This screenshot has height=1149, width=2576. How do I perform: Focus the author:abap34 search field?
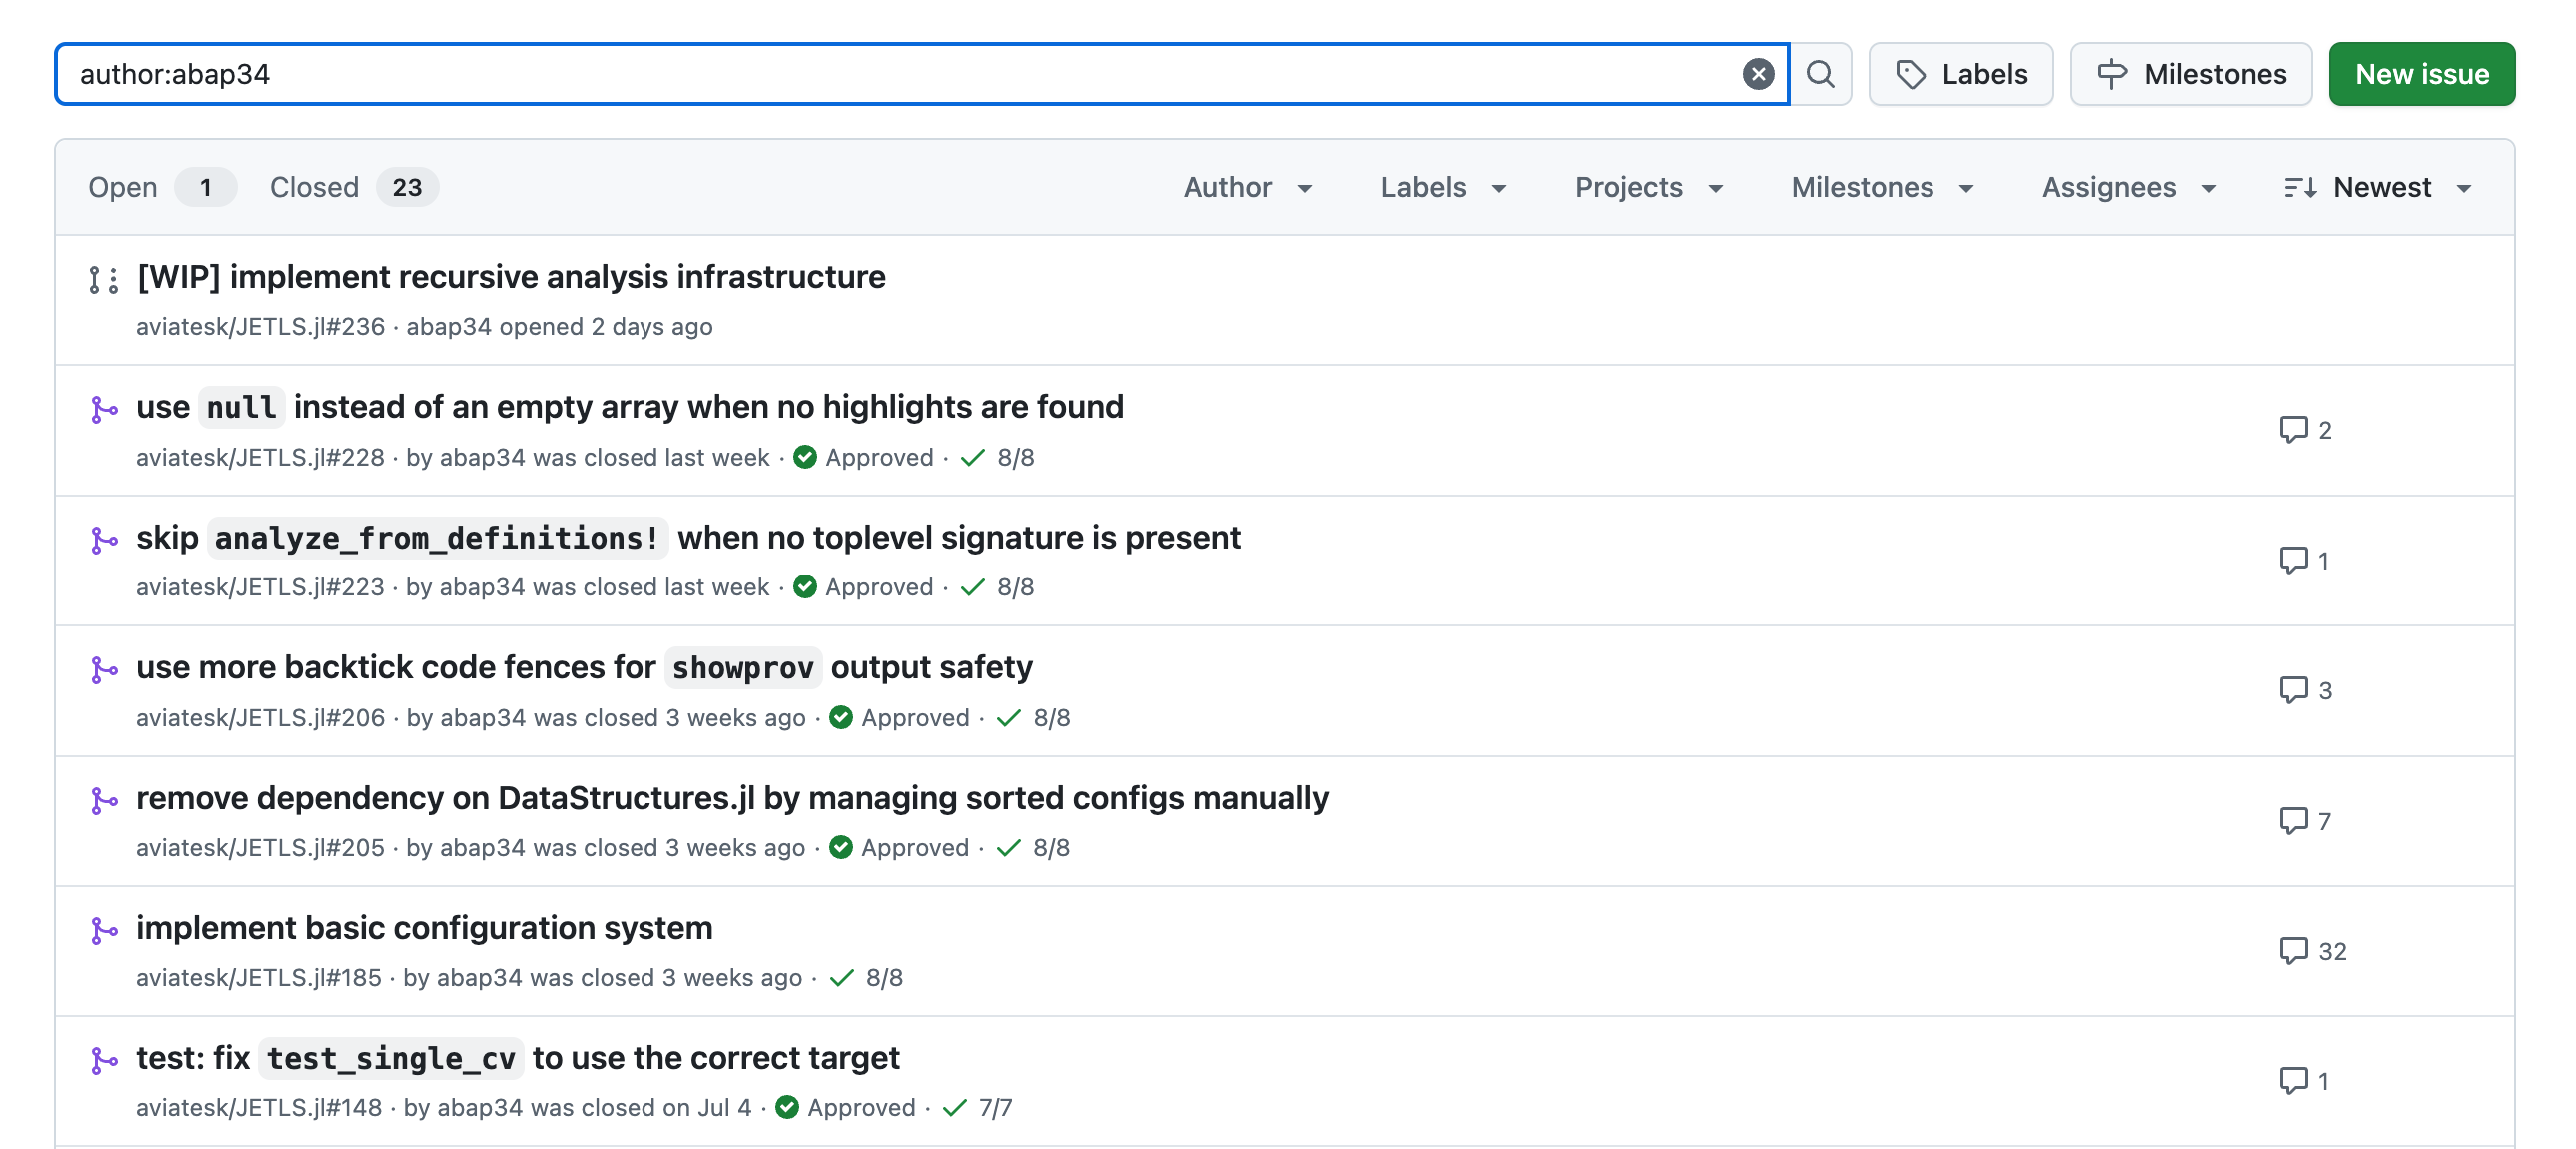[x=900, y=74]
